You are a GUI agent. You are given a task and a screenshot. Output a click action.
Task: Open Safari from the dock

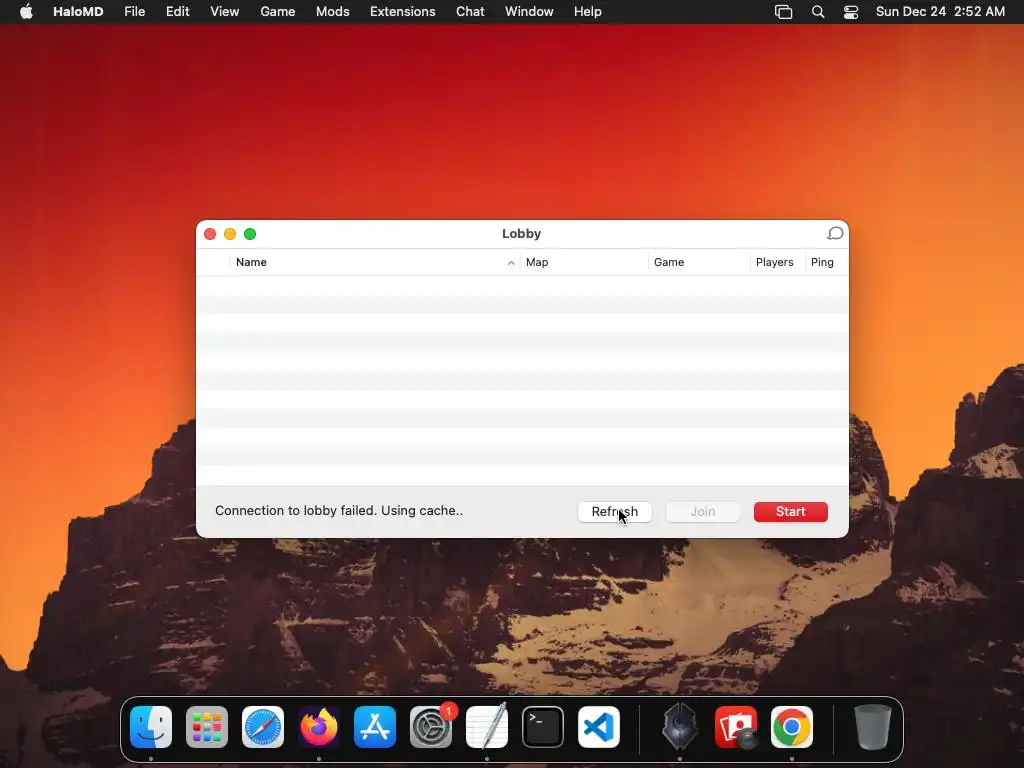[x=263, y=727]
